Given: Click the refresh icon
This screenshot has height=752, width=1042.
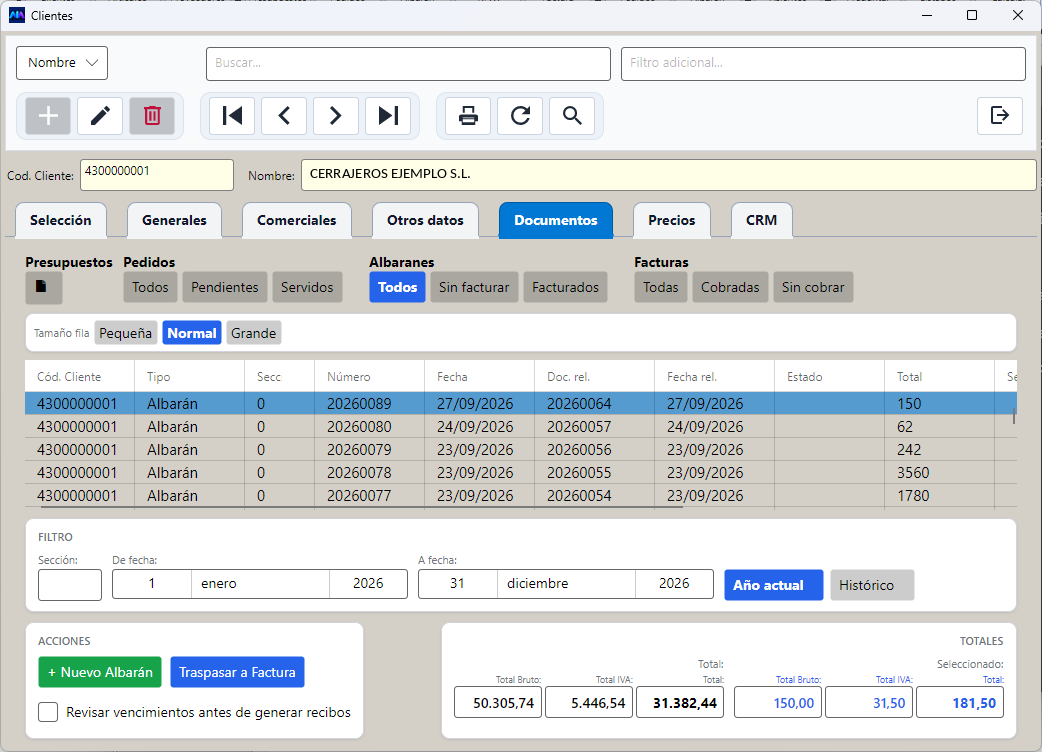Looking at the screenshot, I should pos(520,116).
